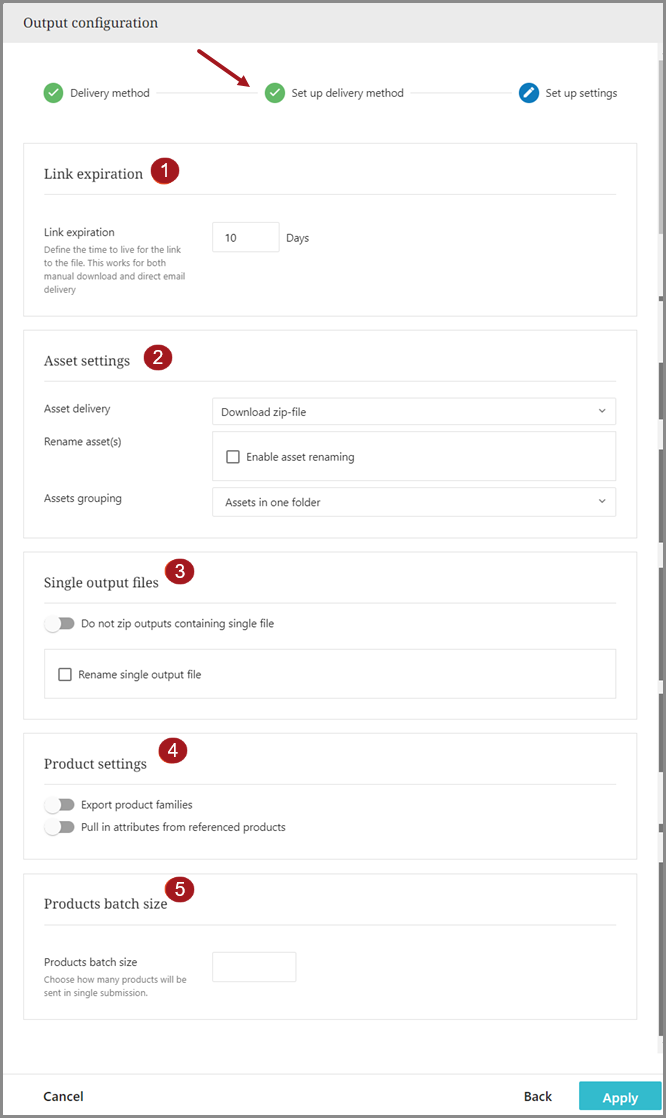This screenshot has width=666, height=1118.
Task: Expand the Assets grouping dropdown
Action: (x=413, y=502)
